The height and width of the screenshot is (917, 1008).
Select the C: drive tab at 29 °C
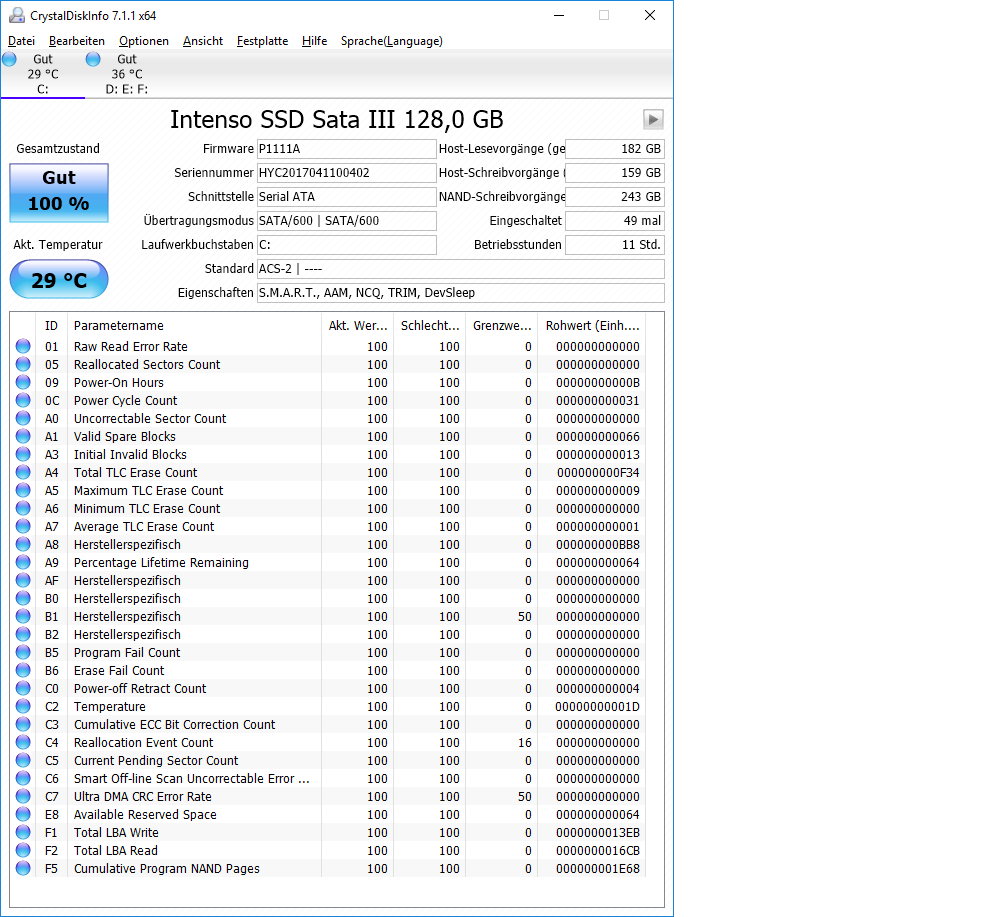[42, 74]
